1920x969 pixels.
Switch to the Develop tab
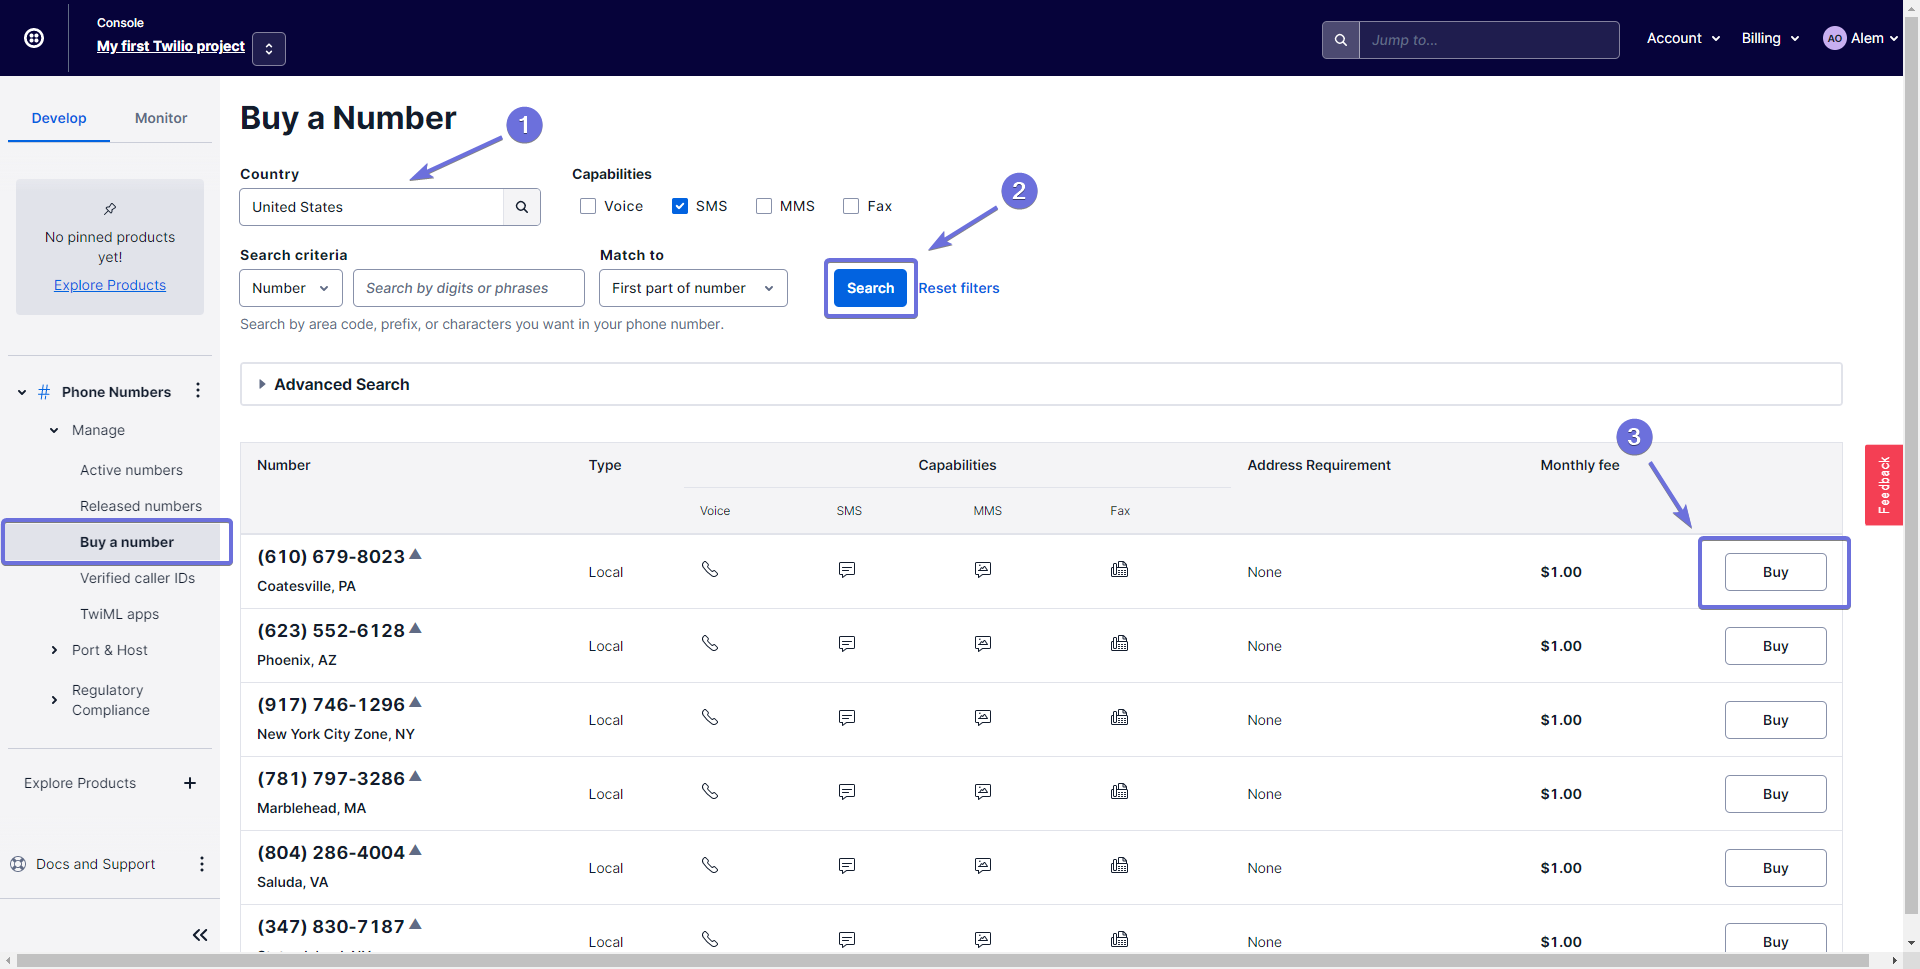click(x=59, y=118)
